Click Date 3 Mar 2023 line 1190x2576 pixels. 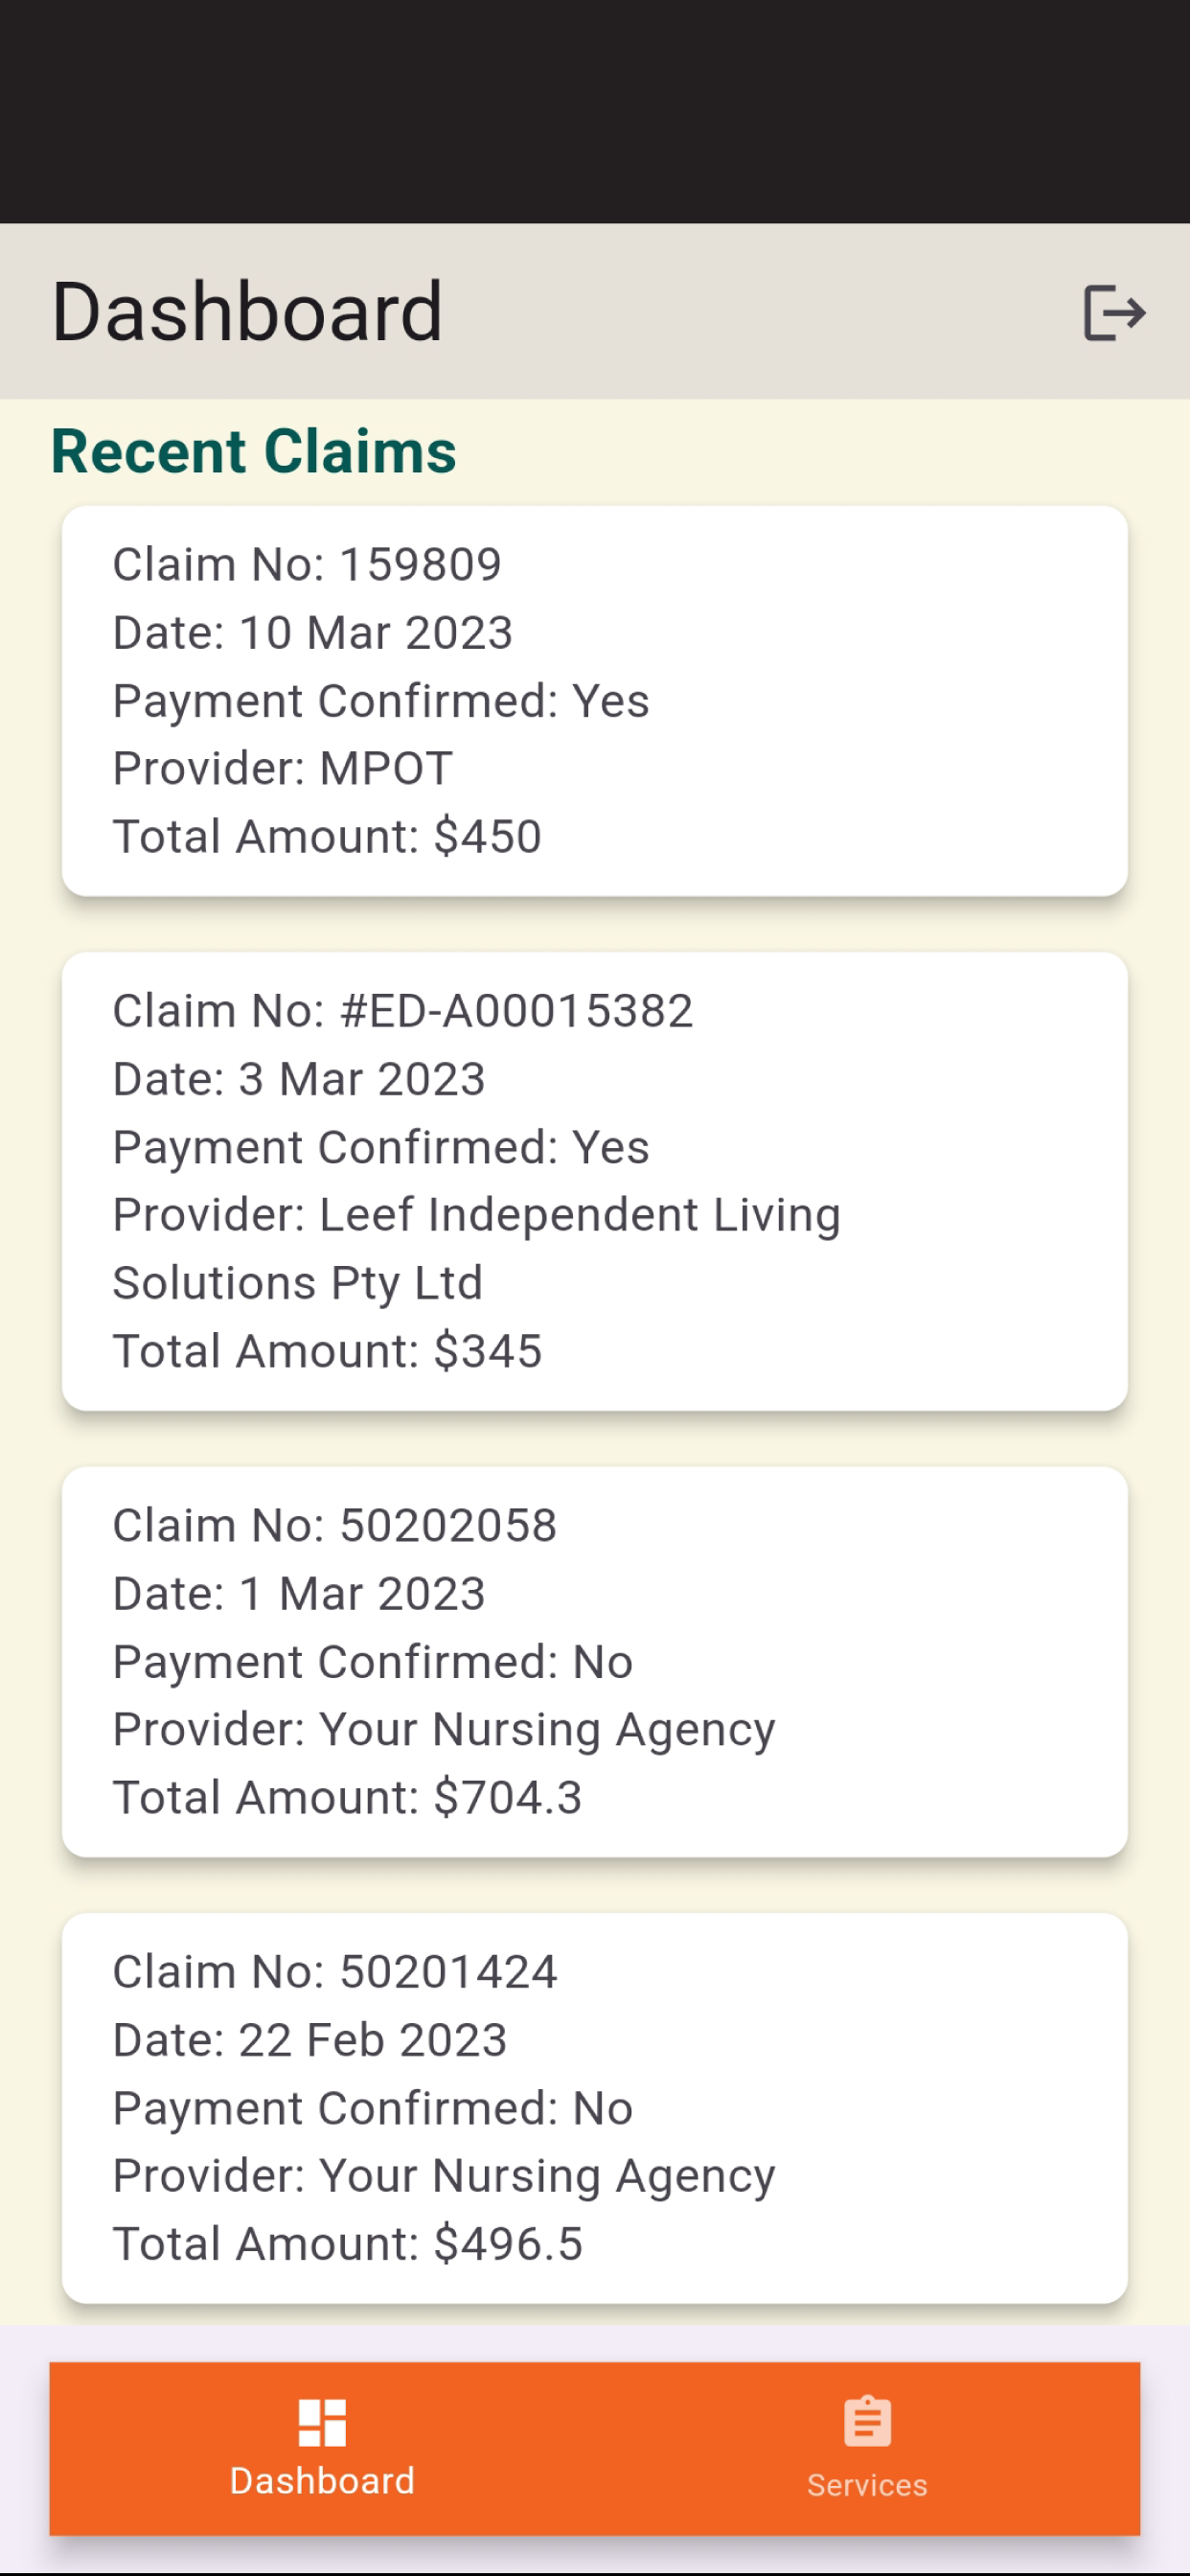[299, 1079]
